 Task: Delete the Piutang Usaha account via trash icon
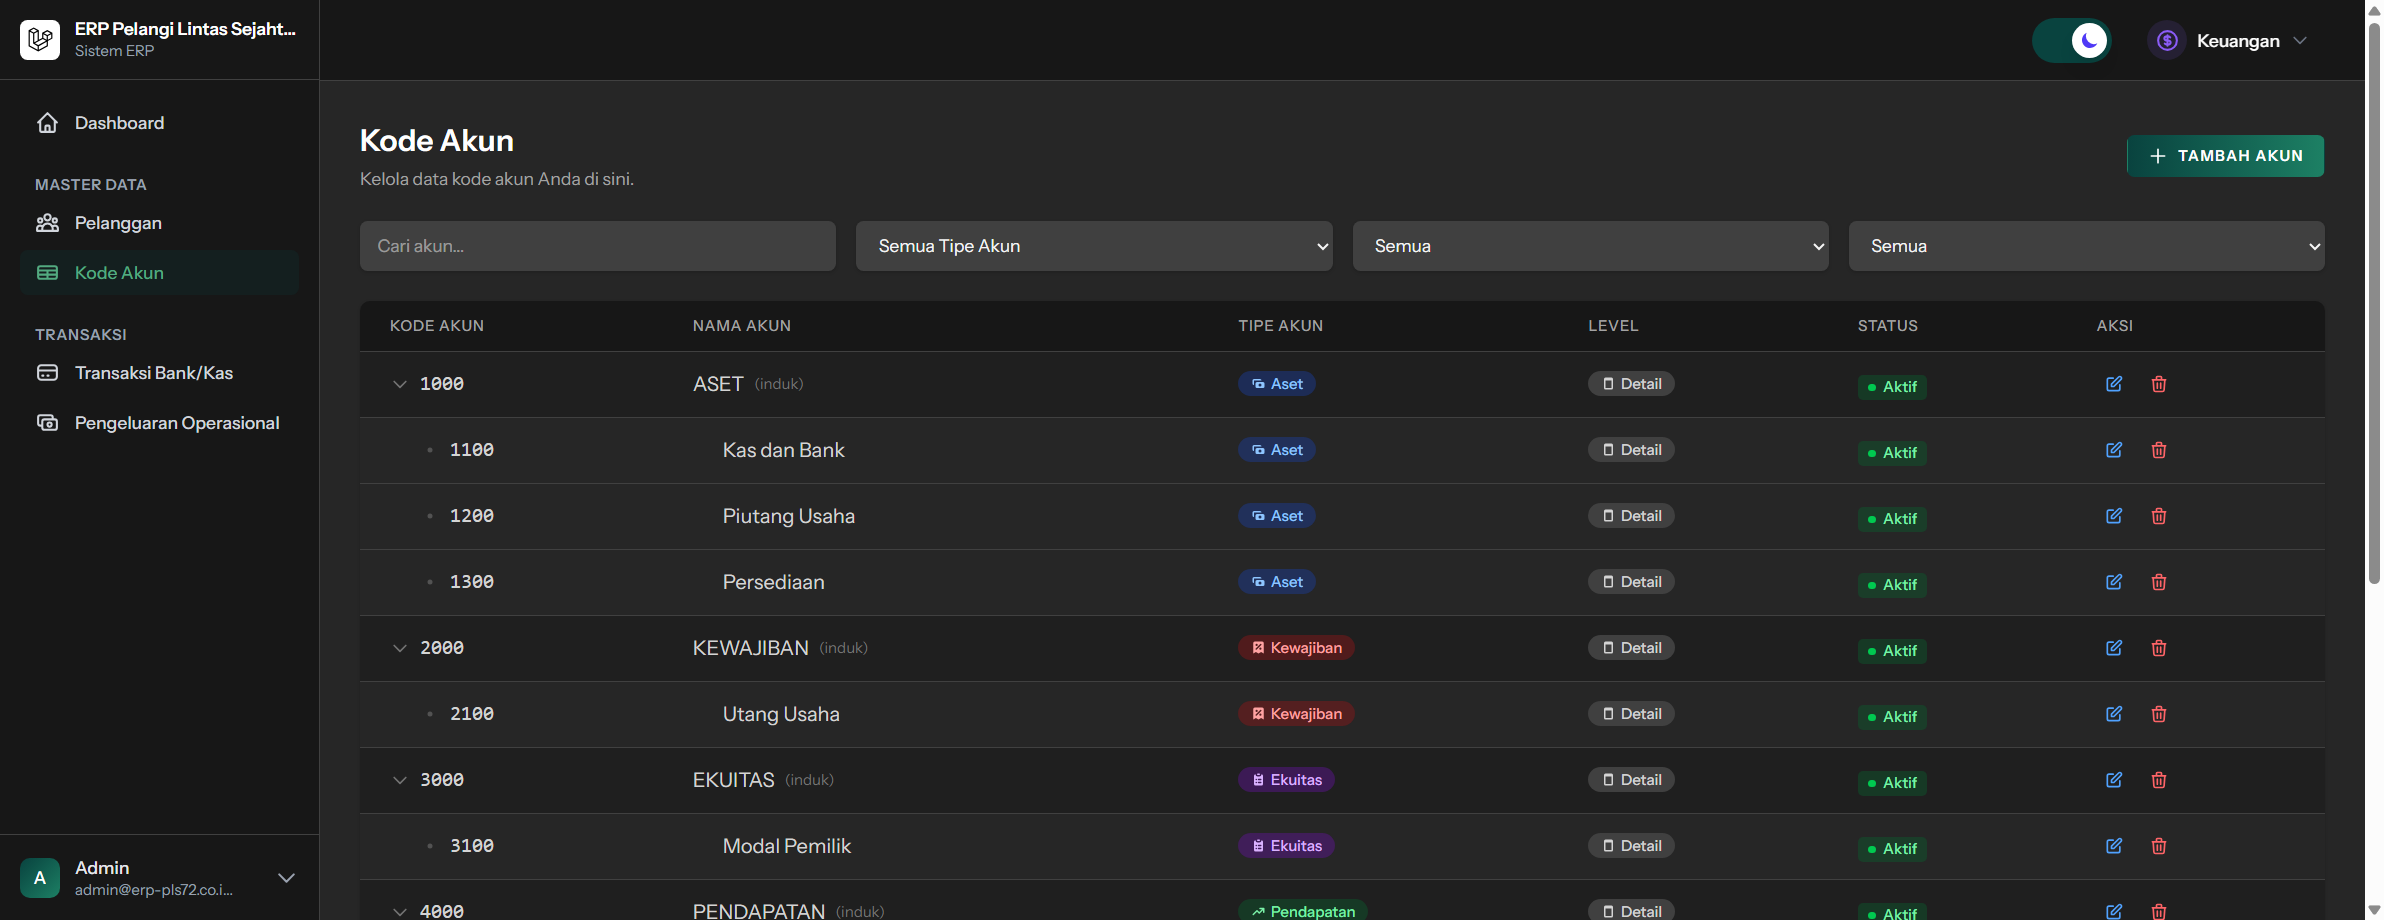[2158, 516]
